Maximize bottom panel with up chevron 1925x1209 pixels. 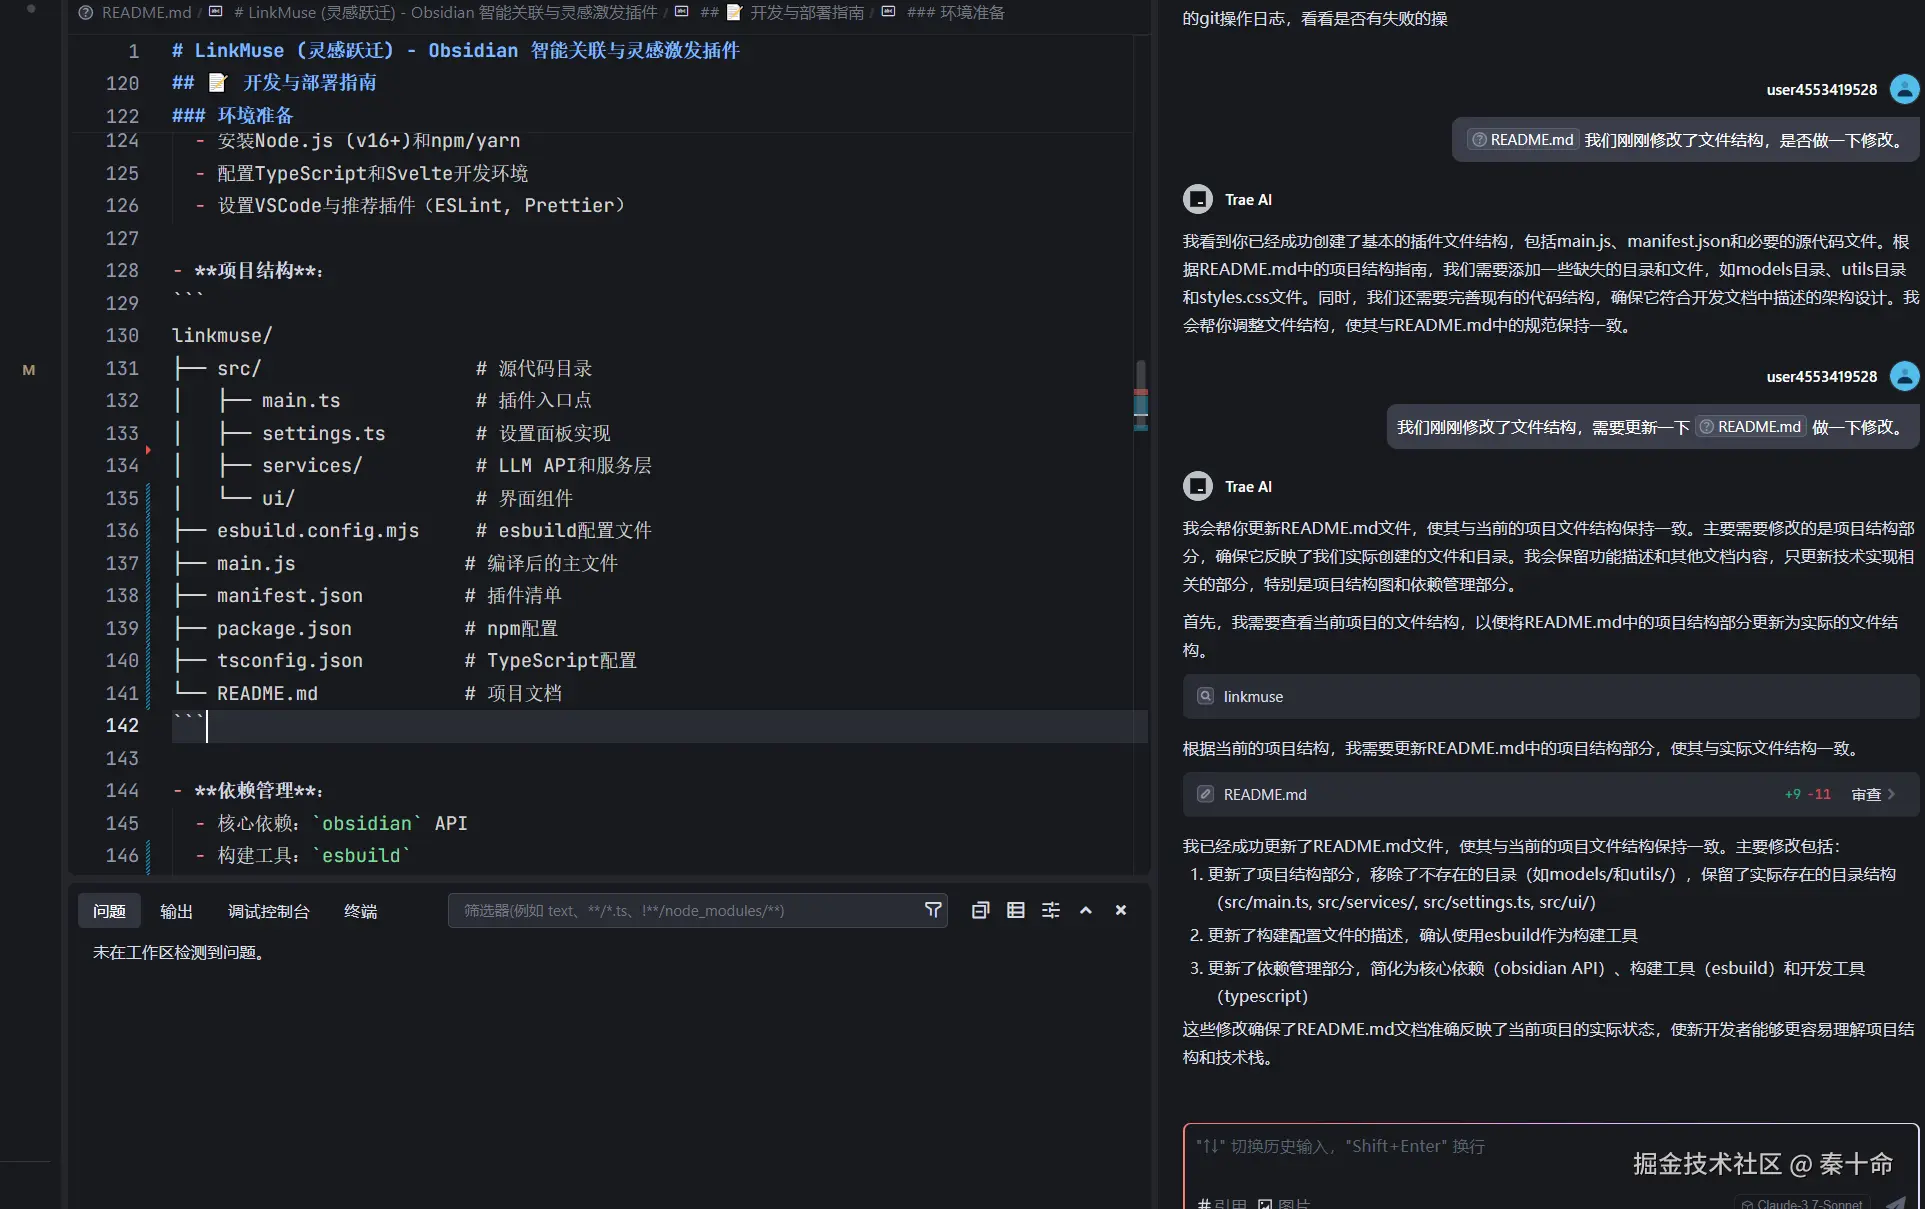[x=1085, y=910]
